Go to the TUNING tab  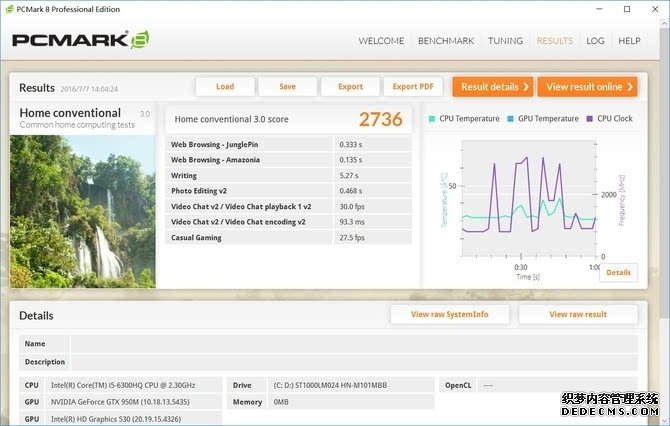pyautogui.click(x=505, y=41)
